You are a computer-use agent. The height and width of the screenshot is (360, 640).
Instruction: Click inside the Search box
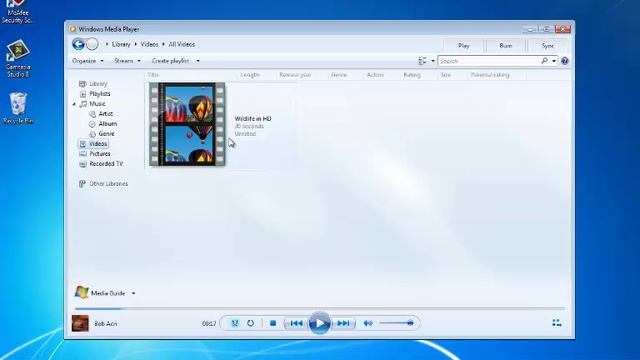tap(489, 61)
